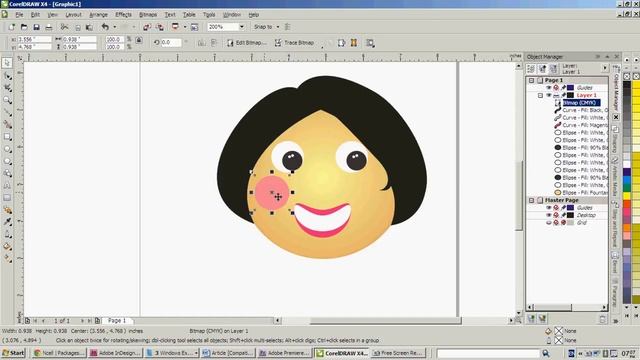Viewport: 640px width, 360px height.
Task: Open the undo history dropdown arrow
Action: (114, 27)
